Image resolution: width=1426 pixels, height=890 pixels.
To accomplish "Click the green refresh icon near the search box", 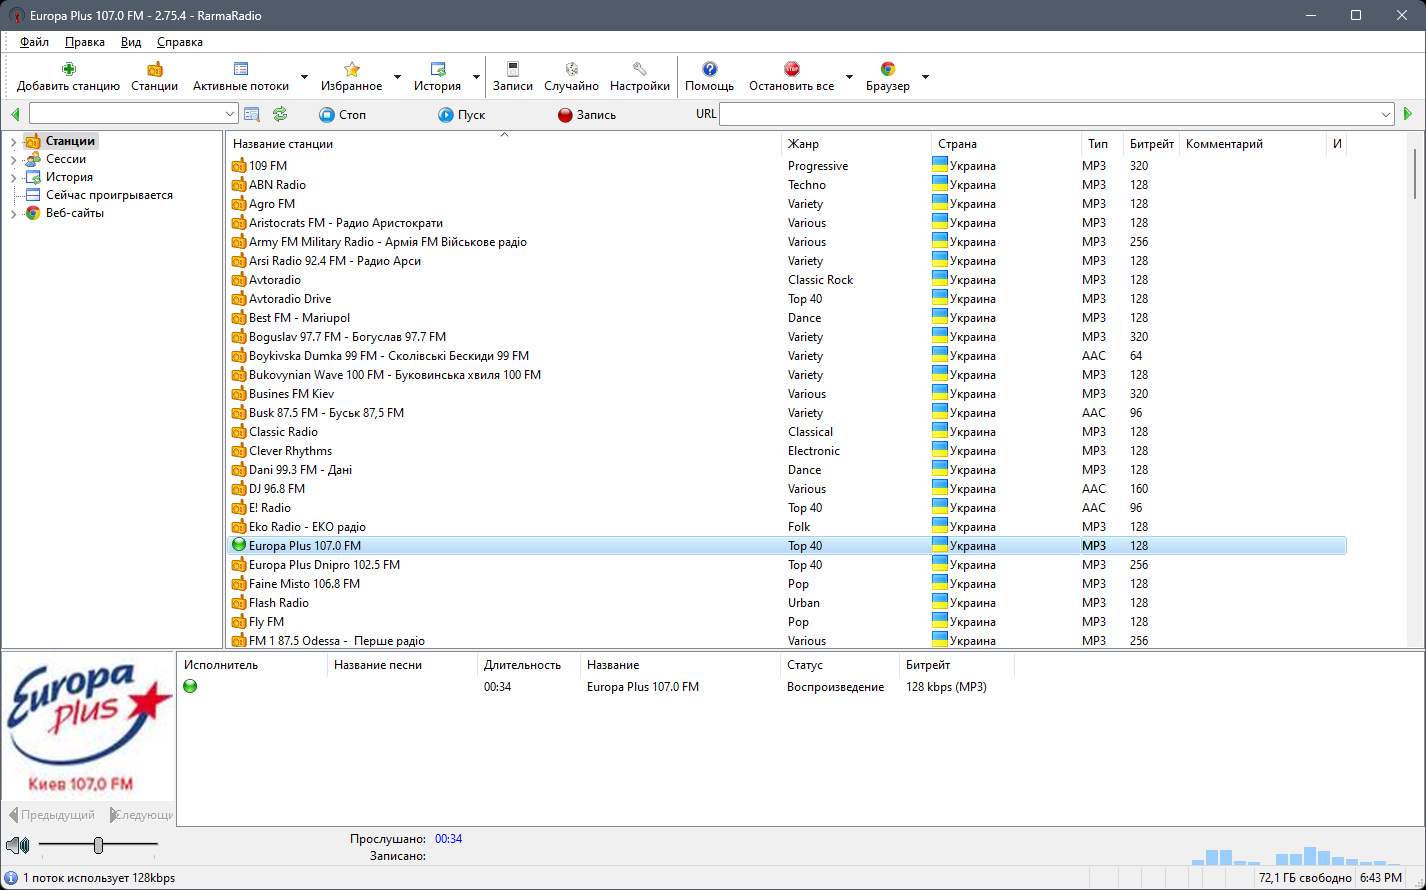I will [280, 113].
